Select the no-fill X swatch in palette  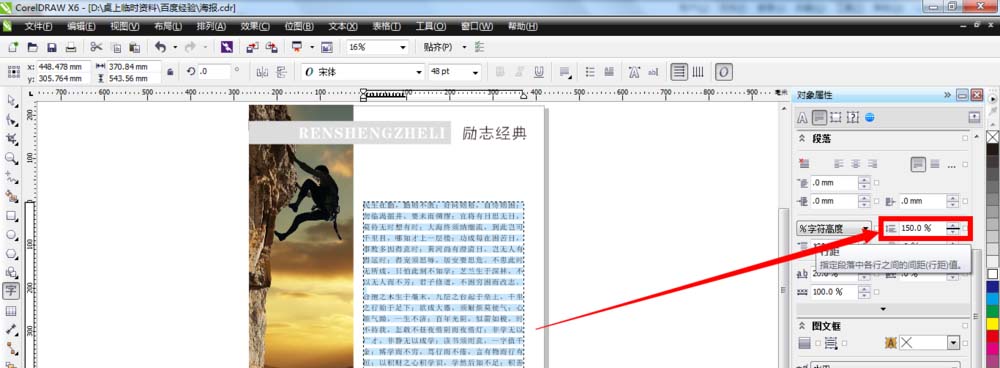pos(992,136)
